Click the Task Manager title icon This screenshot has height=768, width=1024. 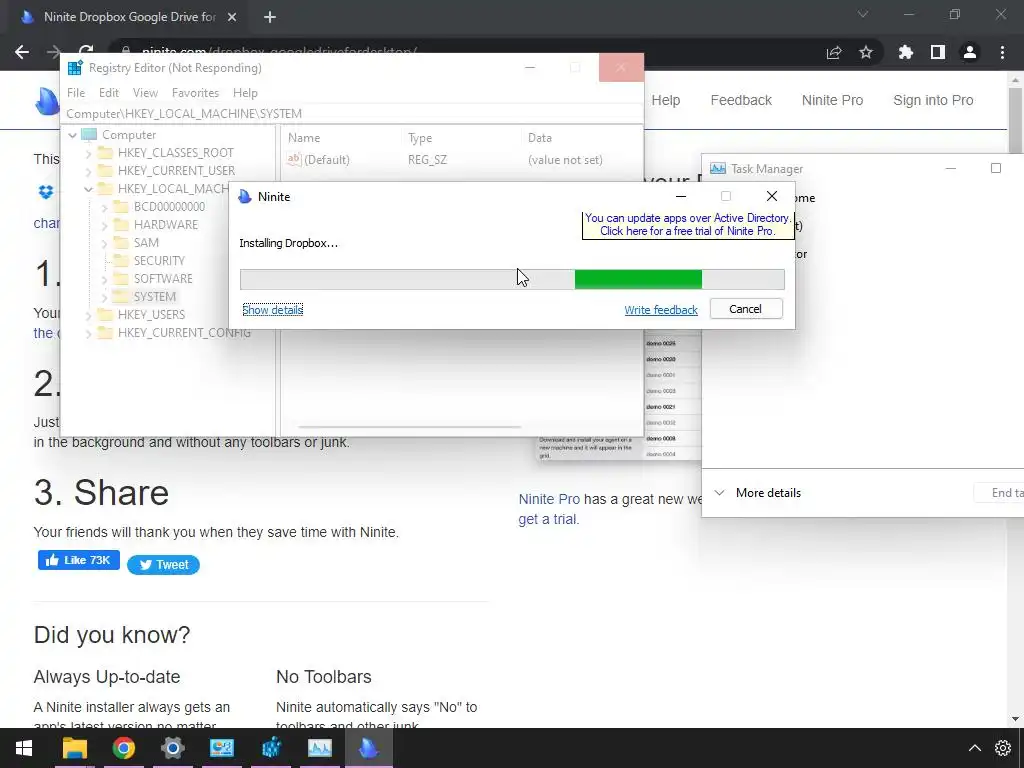(x=718, y=168)
